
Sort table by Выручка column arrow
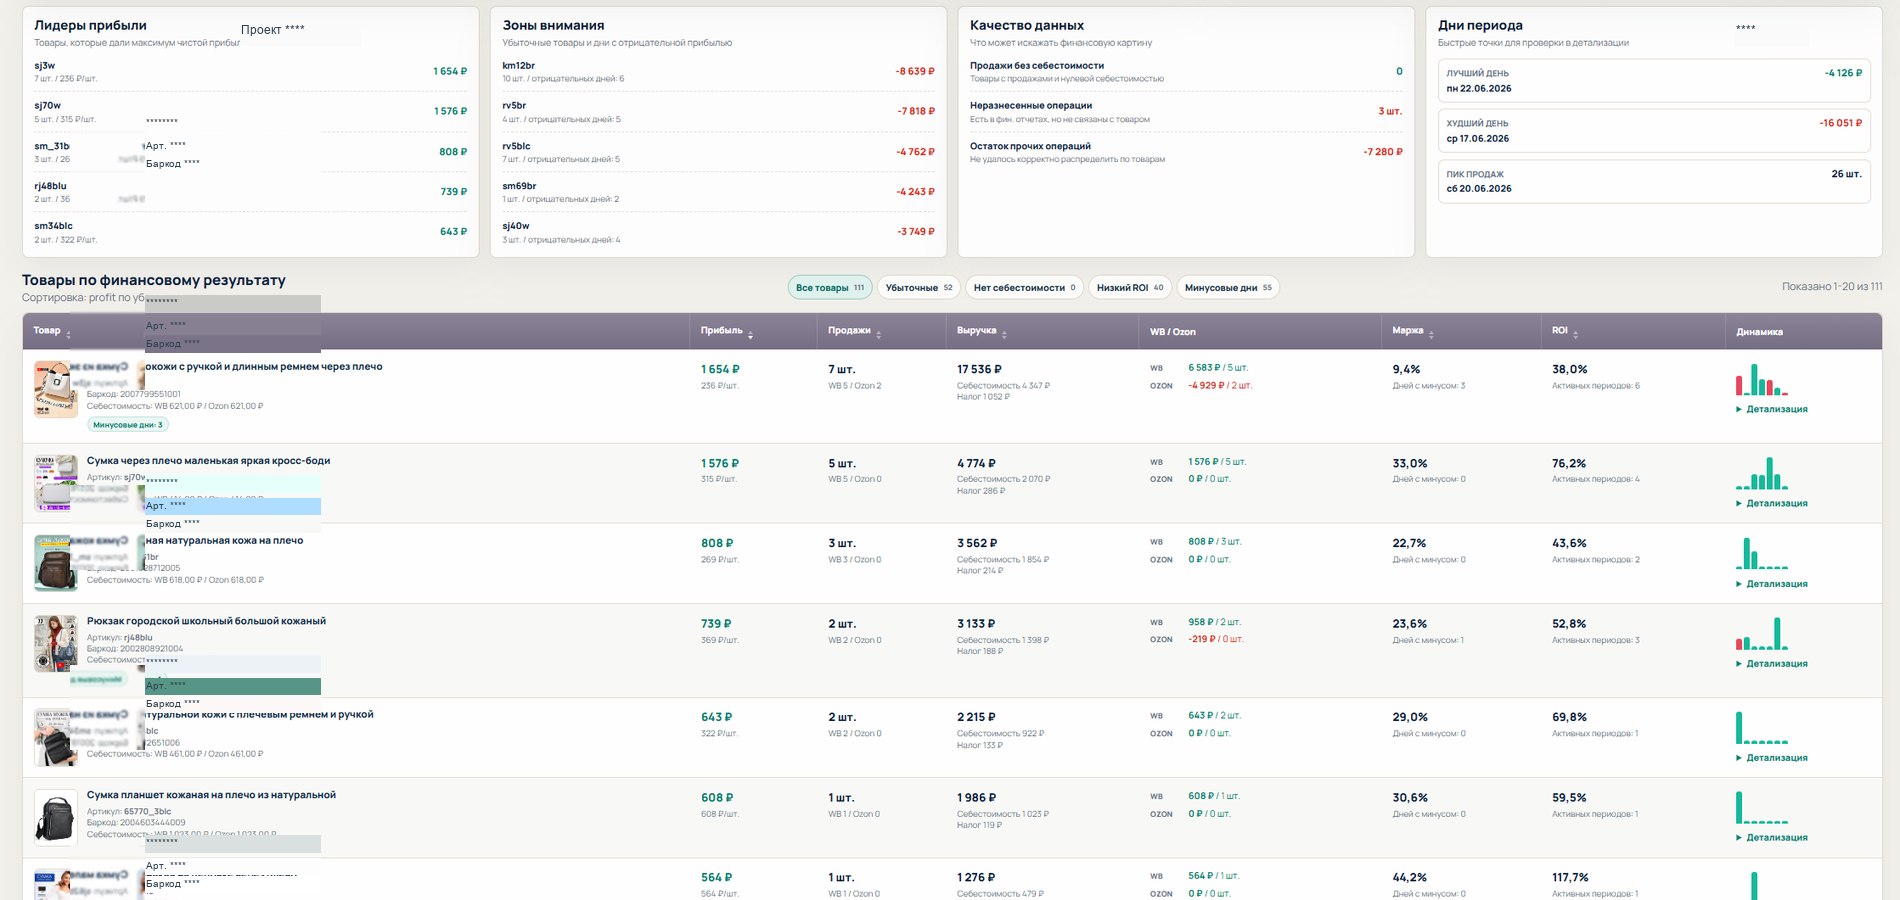(x=1004, y=335)
